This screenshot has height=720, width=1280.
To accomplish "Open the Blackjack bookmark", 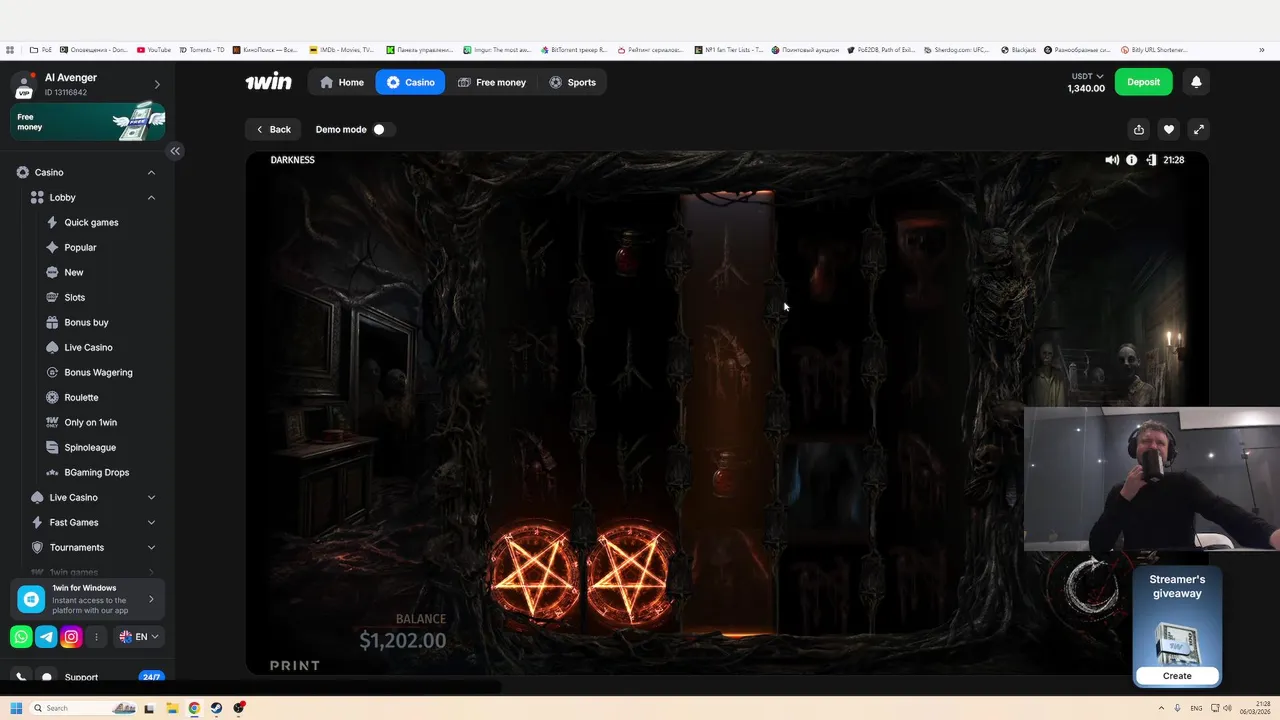I will 1018,50.
